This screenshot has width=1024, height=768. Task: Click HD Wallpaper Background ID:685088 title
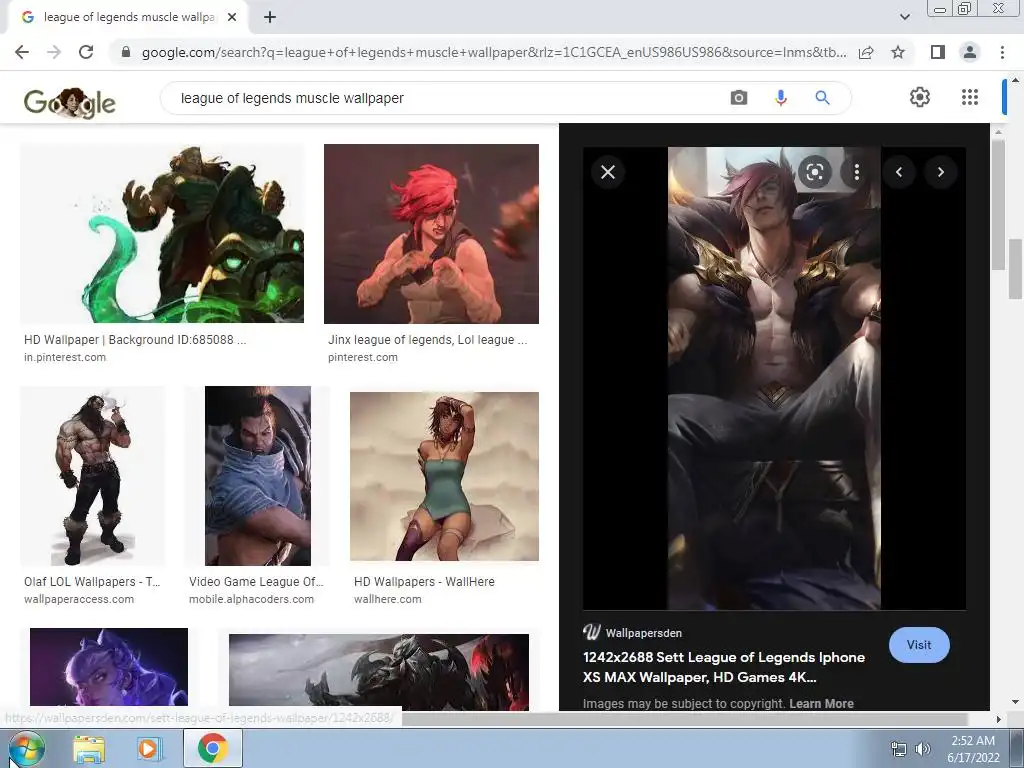135,340
